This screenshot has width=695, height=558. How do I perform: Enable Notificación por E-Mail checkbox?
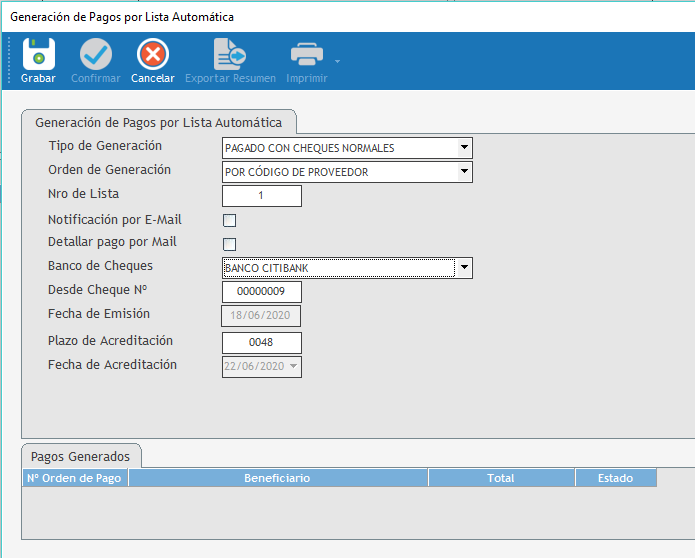click(x=229, y=220)
